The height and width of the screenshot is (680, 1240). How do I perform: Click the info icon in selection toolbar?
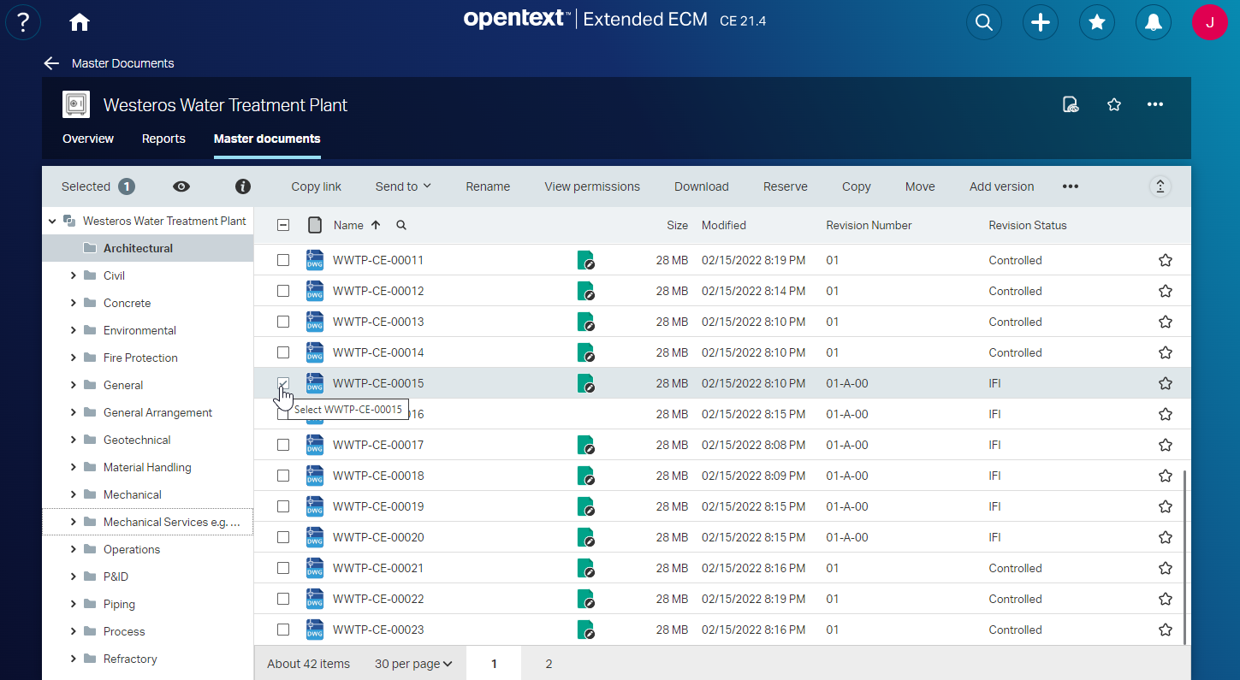[x=242, y=186]
